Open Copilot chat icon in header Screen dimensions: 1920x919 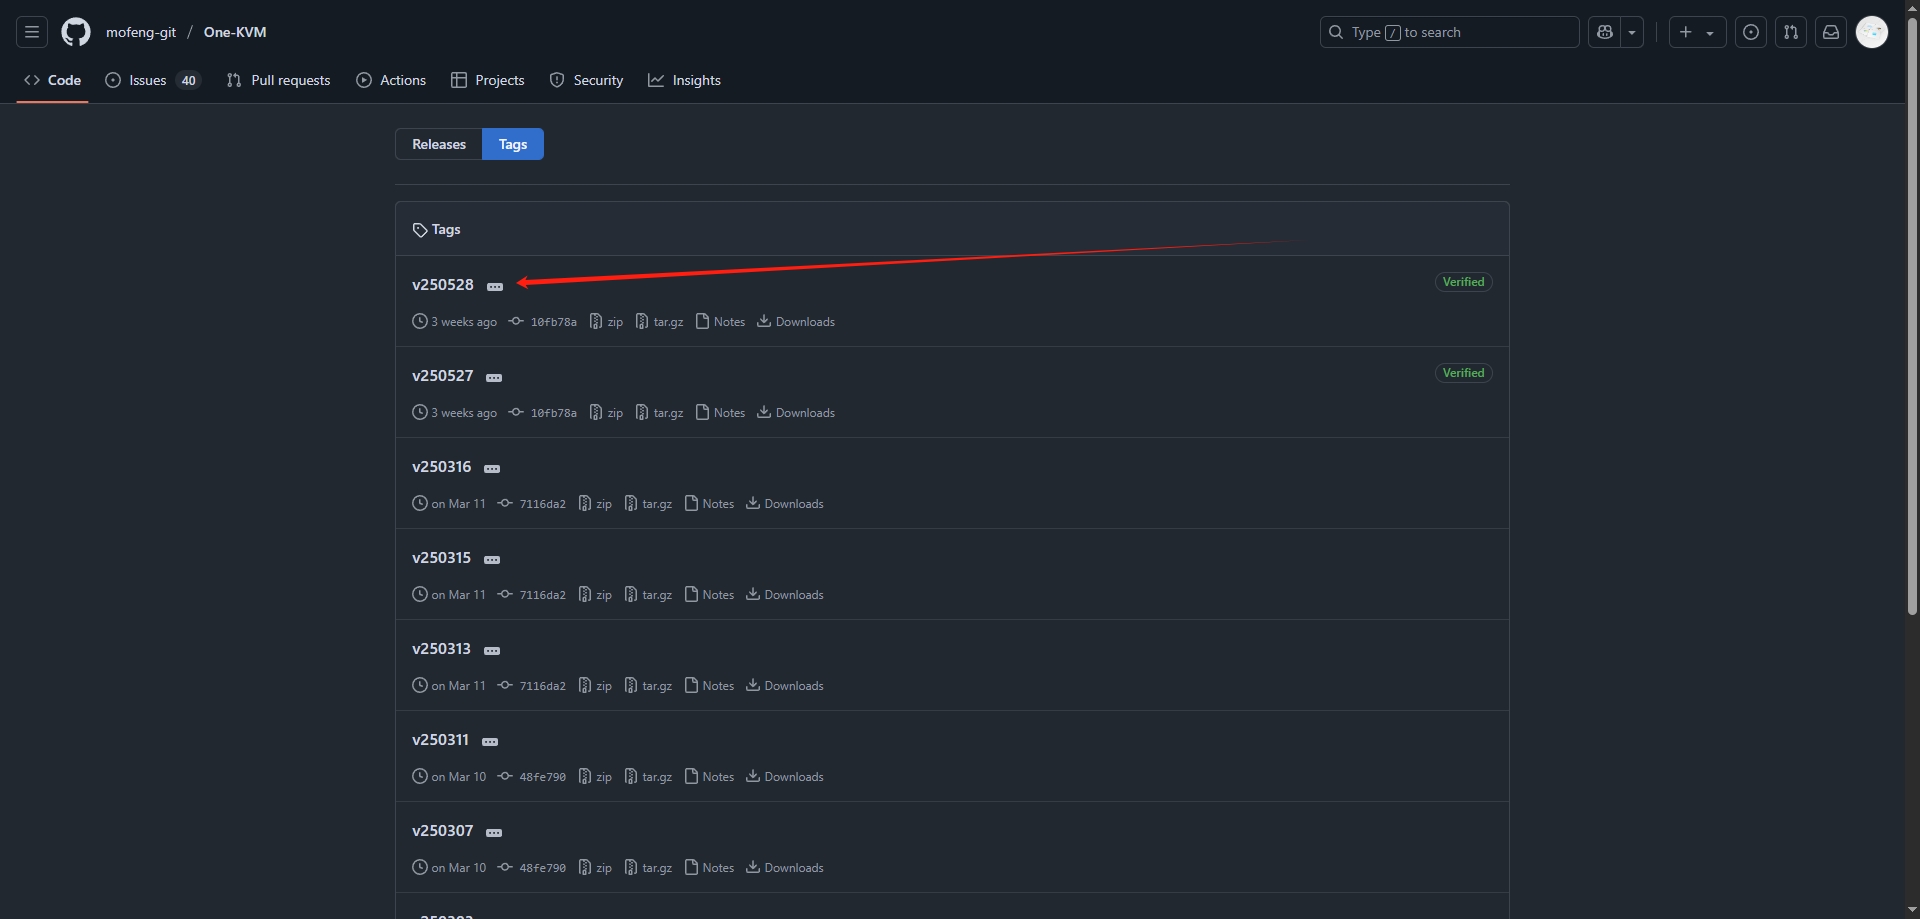1605,32
